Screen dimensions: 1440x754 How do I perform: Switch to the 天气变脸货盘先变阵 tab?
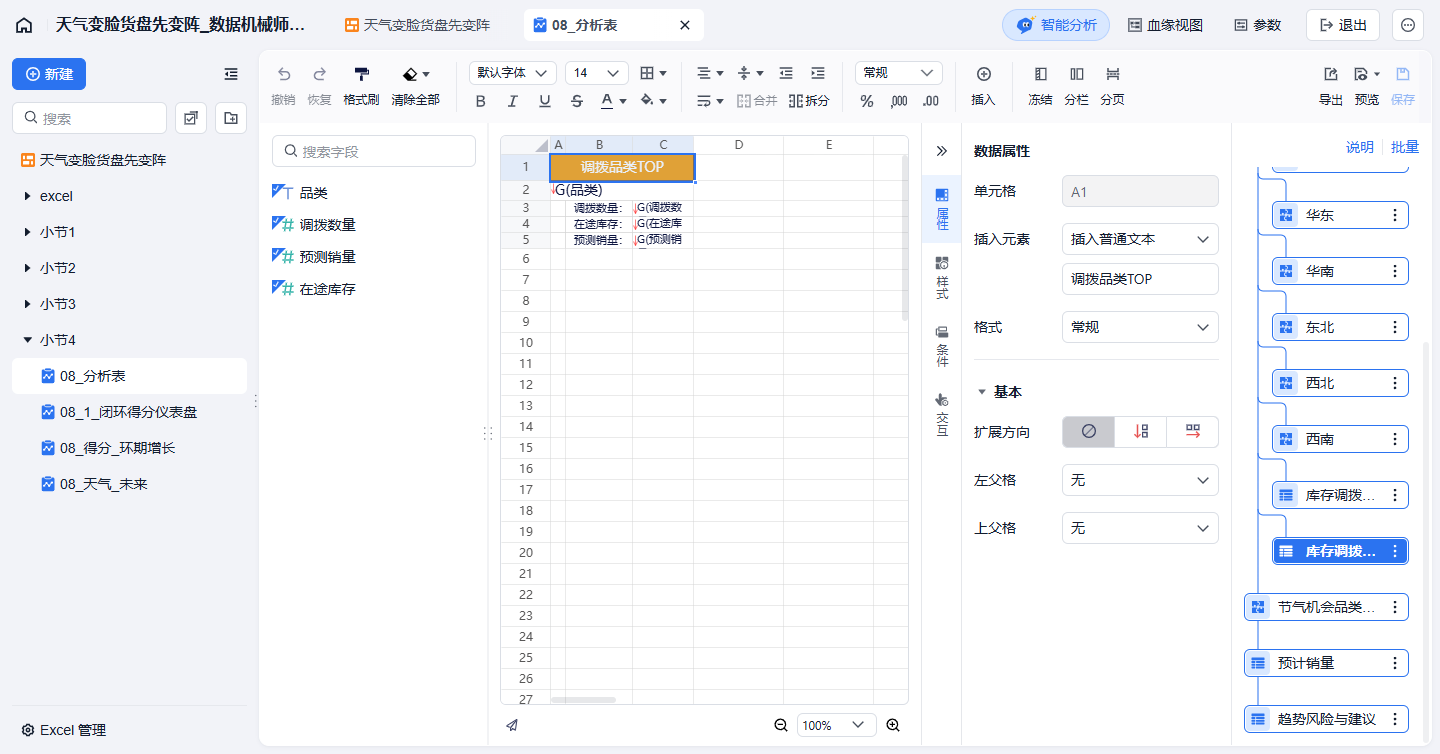pyautogui.click(x=418, y=25)
